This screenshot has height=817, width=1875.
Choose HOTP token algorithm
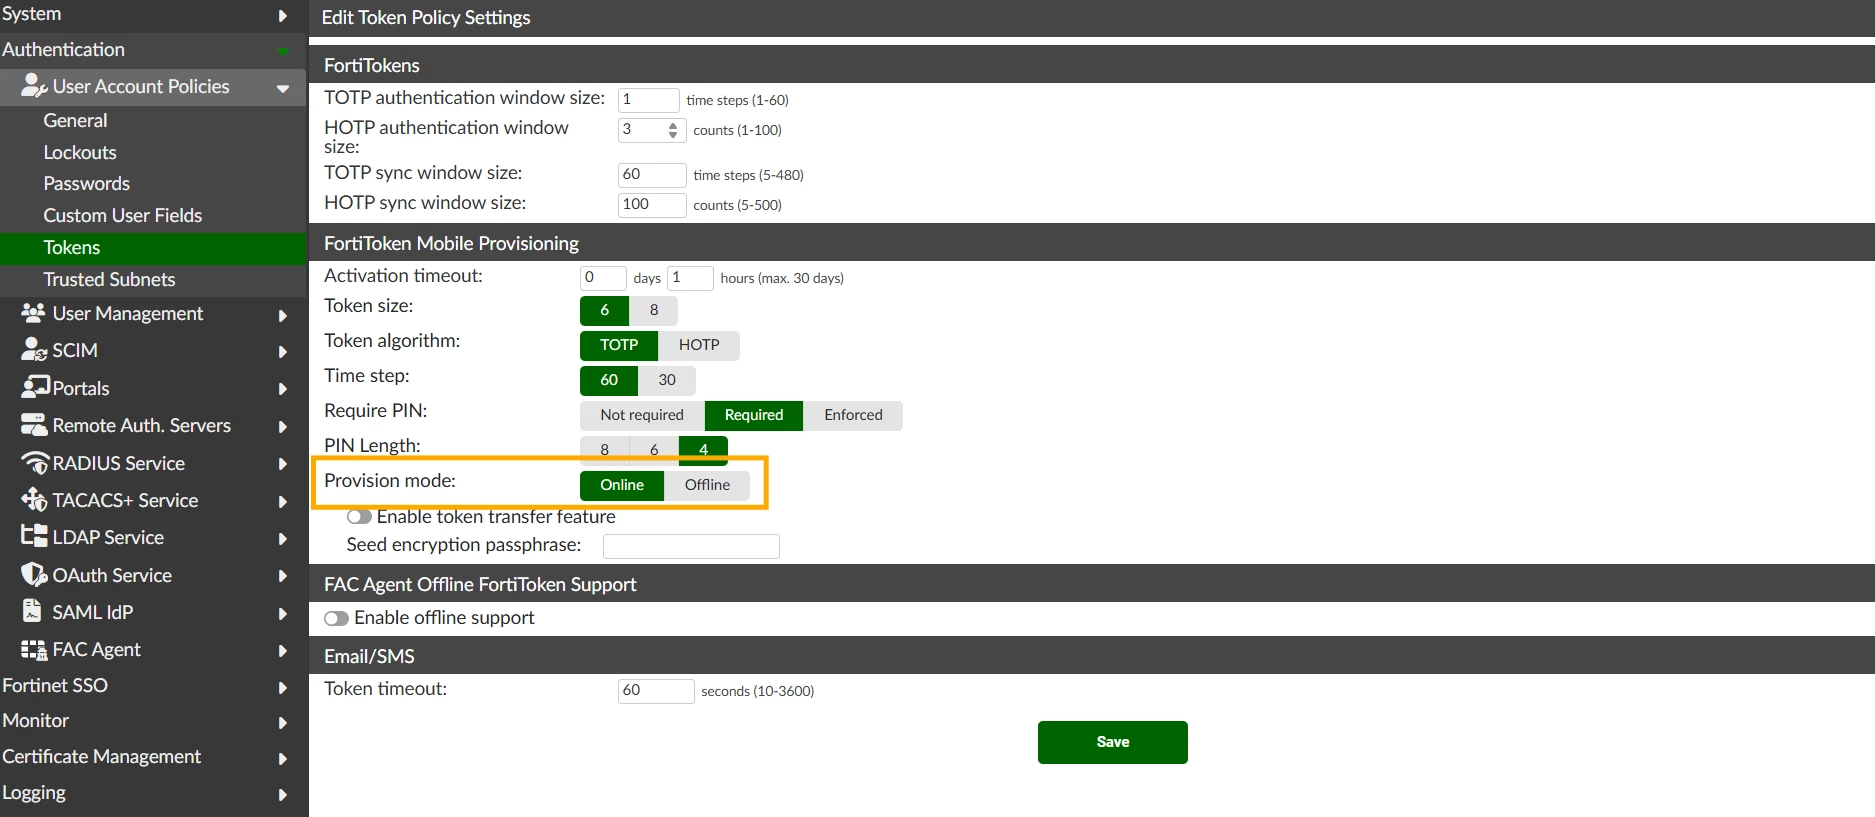click(699, 345)
